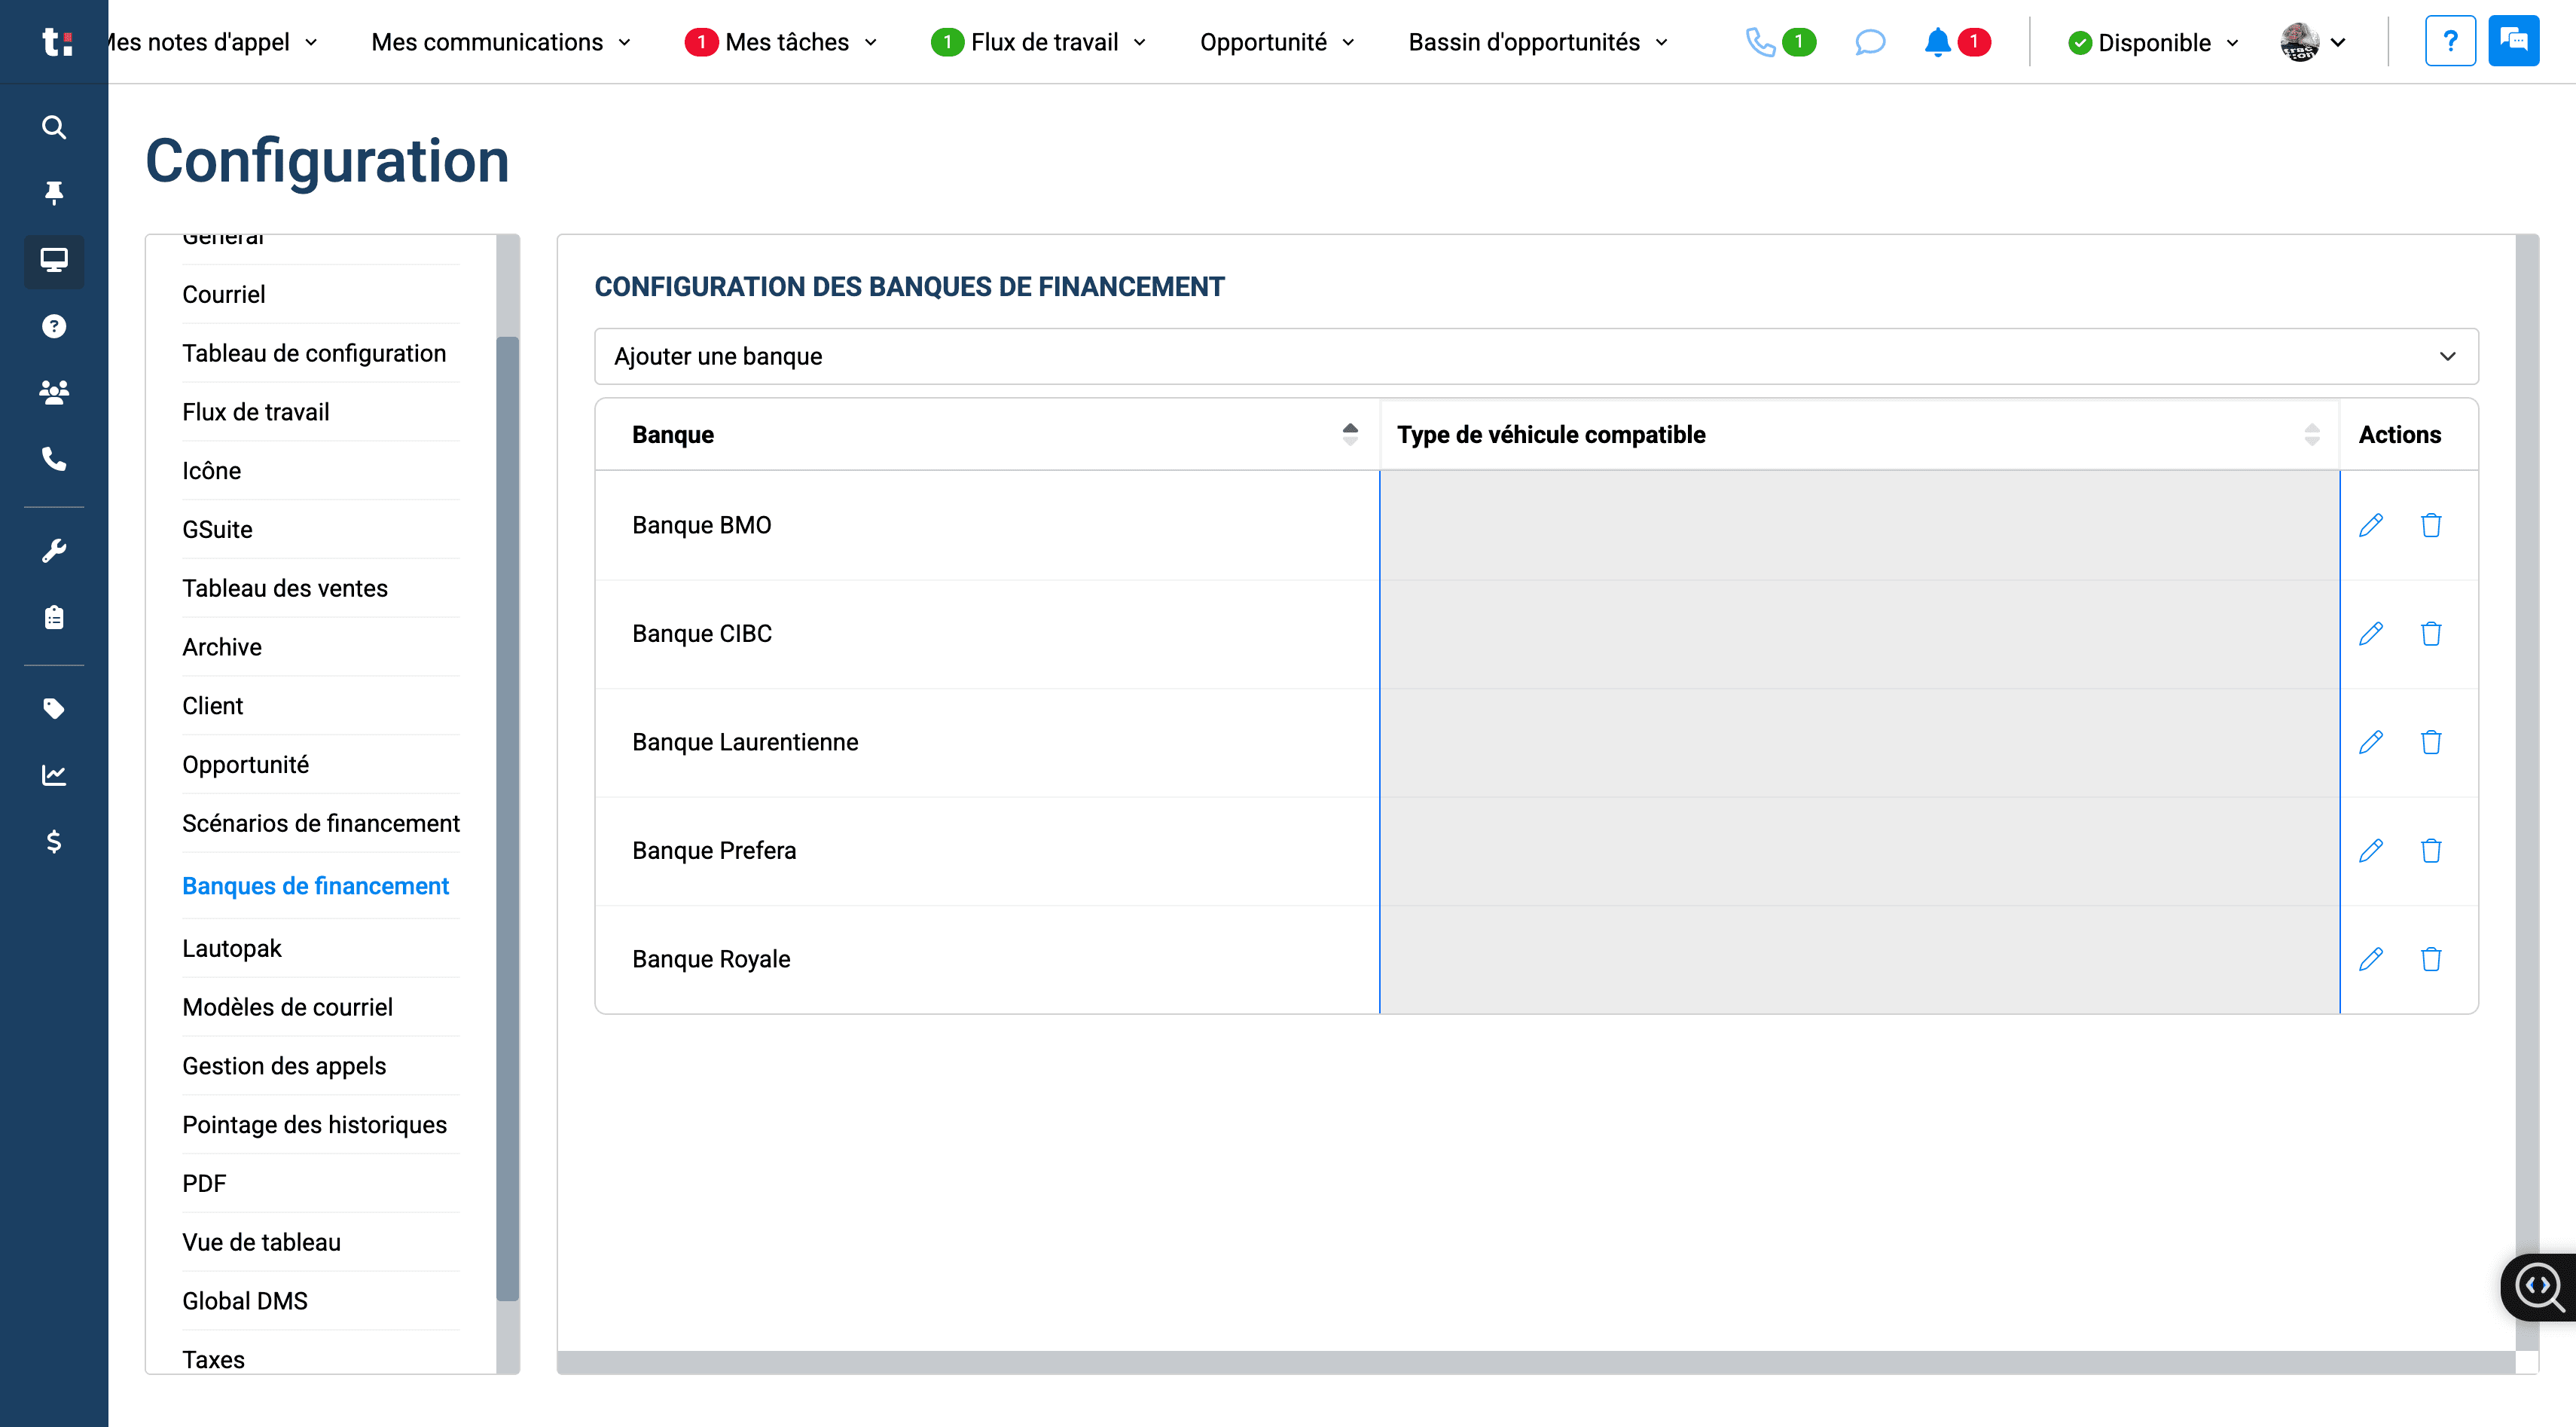Delete Banque CIBC with the trash icon
Viewport: 2576px width, 1427px height.
(x=2431, y=634)
